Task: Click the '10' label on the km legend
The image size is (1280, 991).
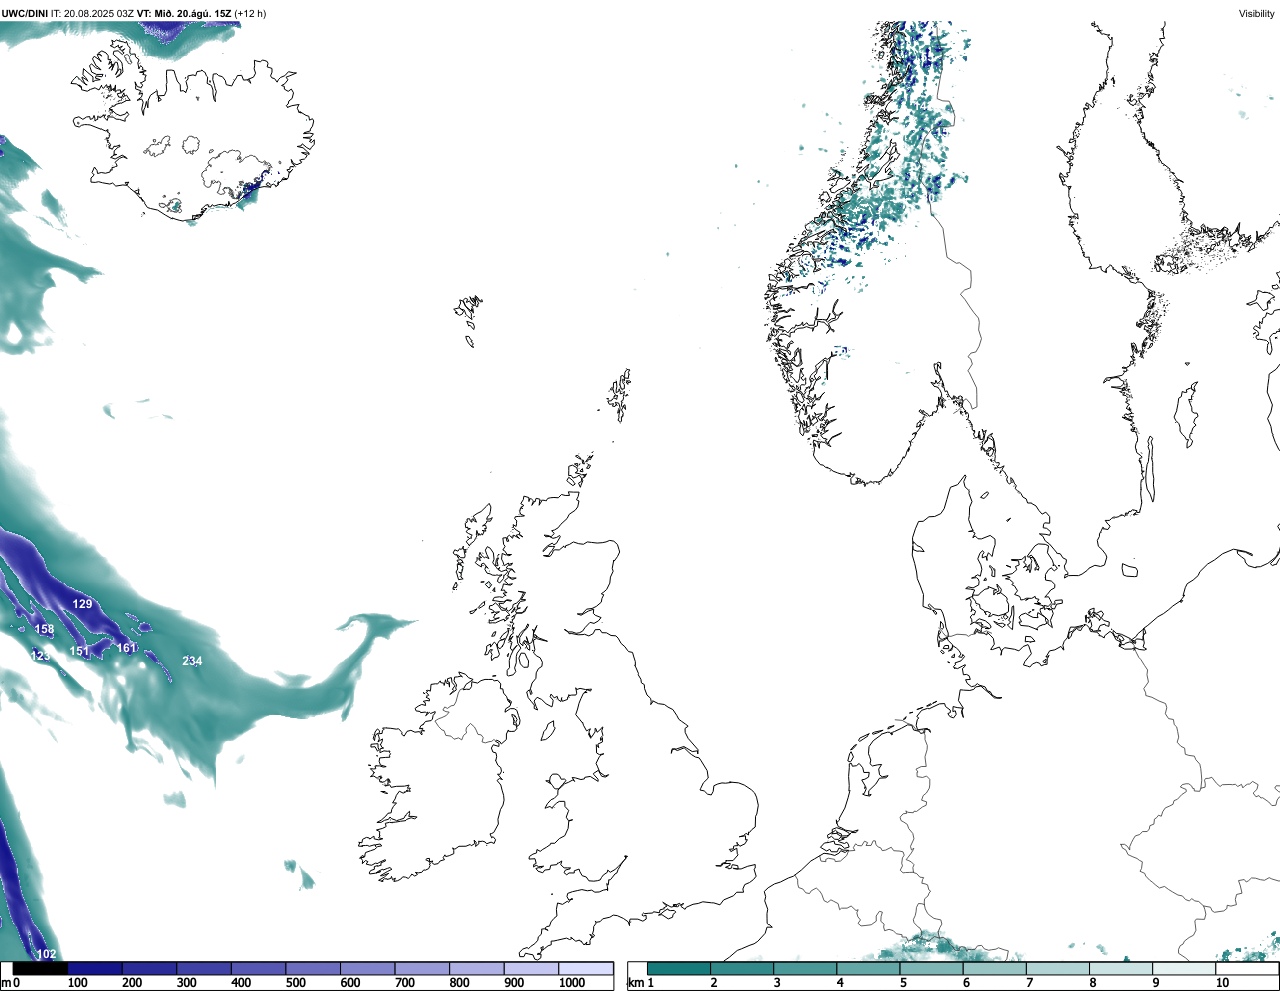Action: 1222,983
